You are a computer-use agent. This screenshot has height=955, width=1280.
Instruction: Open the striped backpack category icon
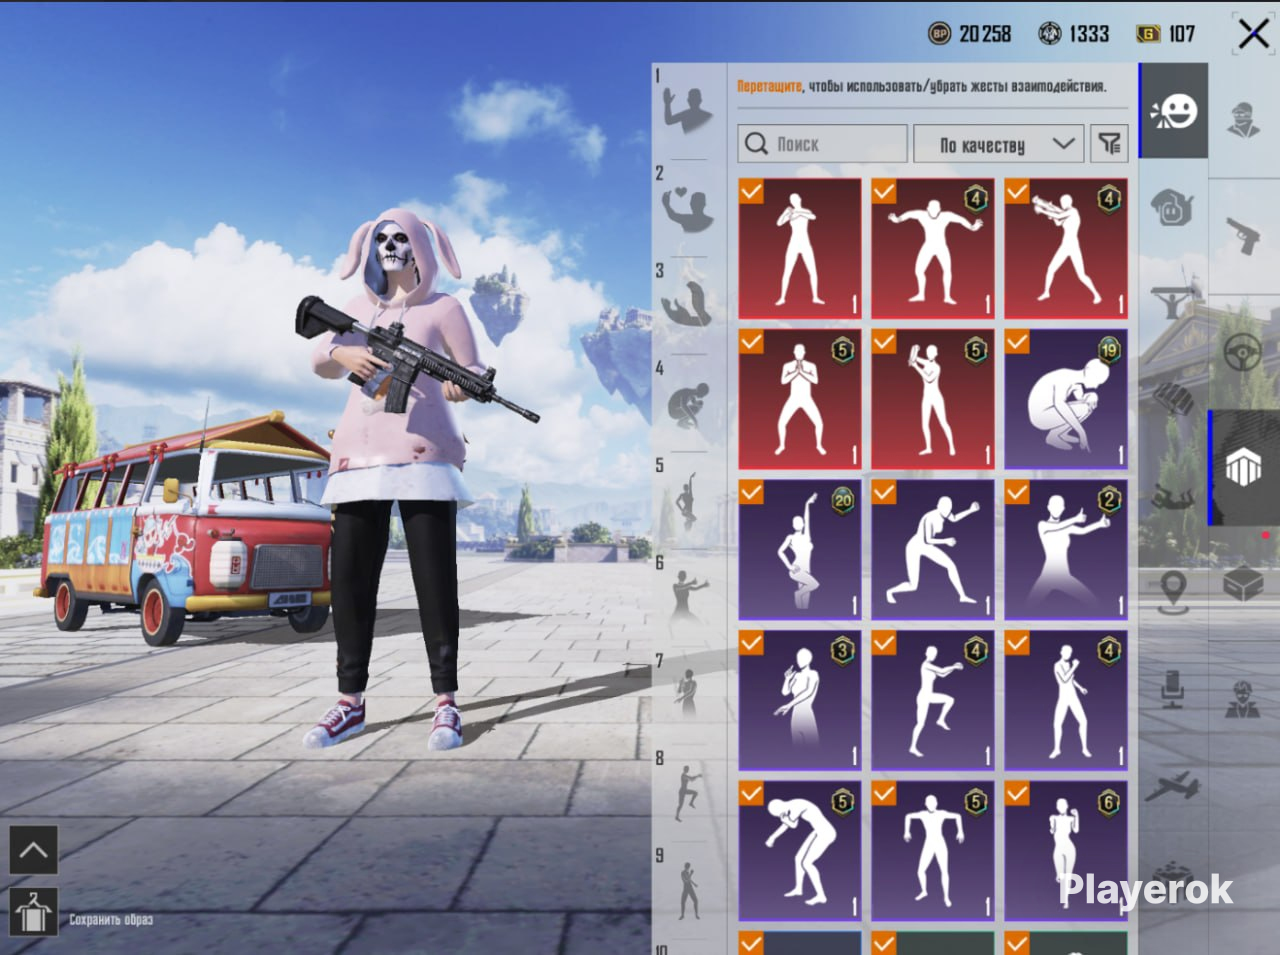pos(1174,400)
